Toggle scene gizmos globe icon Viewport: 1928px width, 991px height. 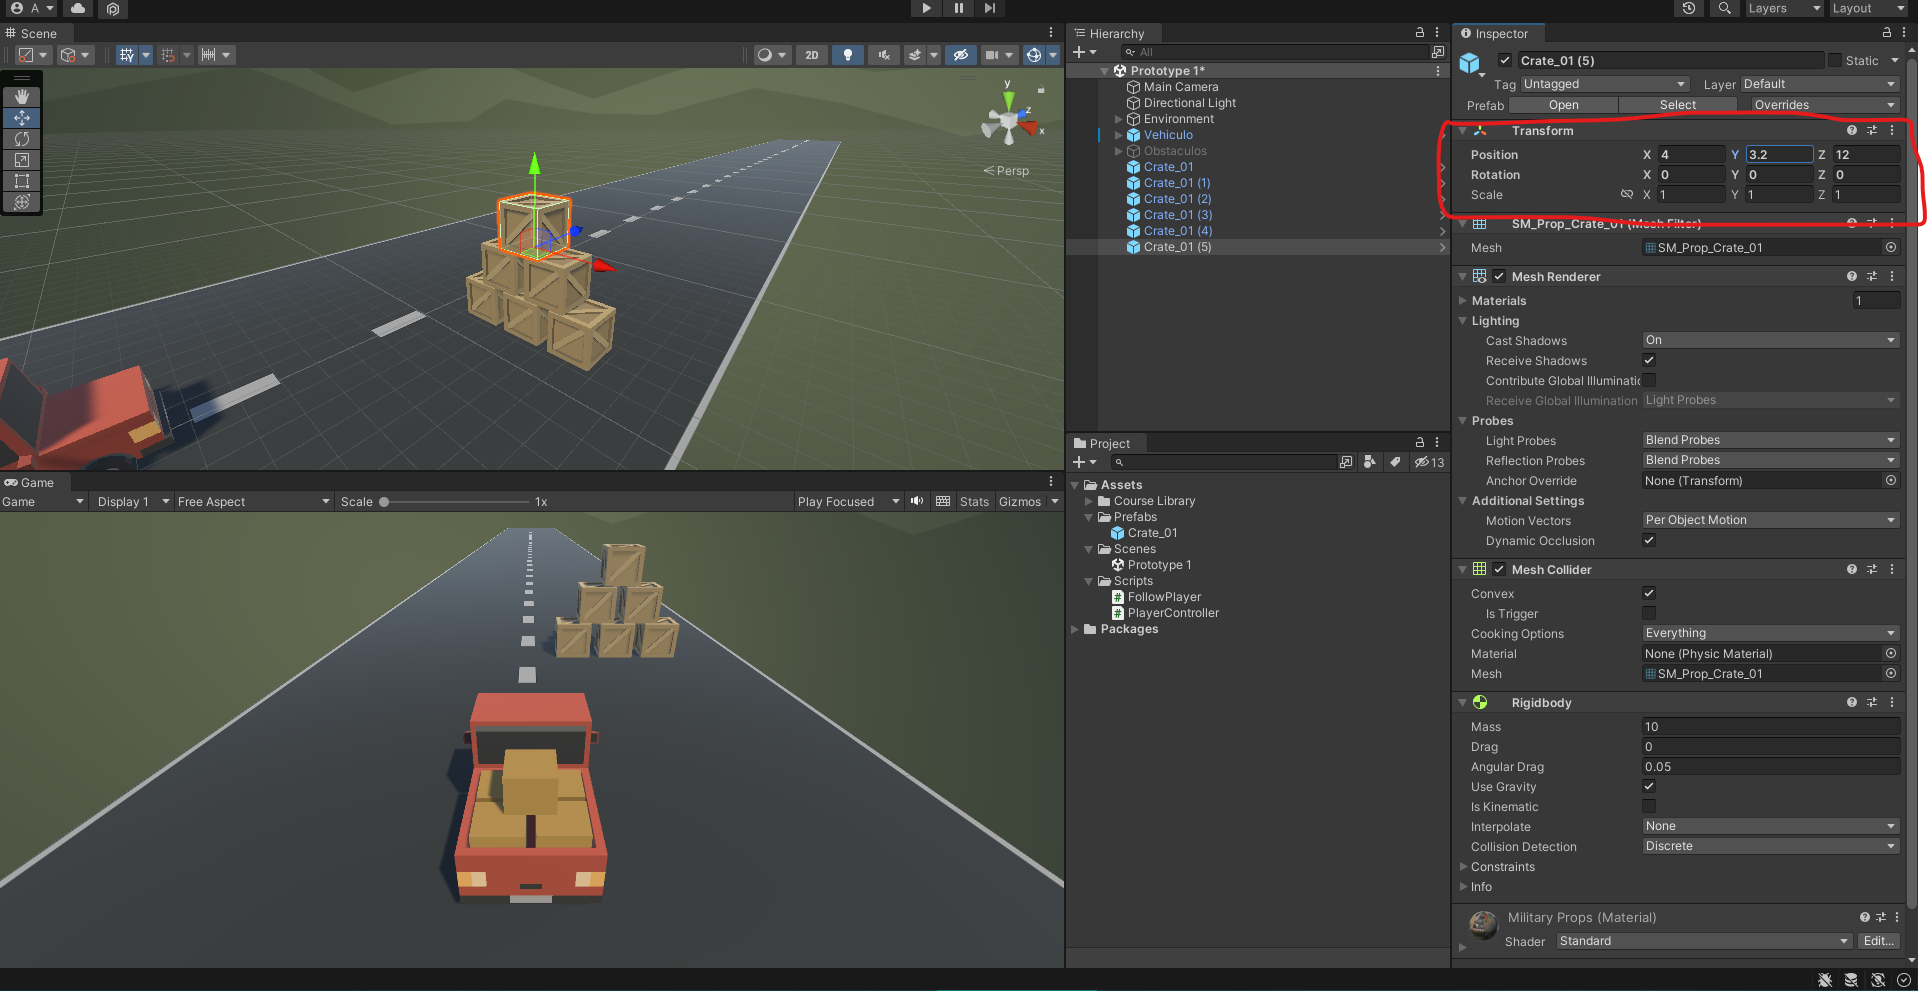[1034, 55]
